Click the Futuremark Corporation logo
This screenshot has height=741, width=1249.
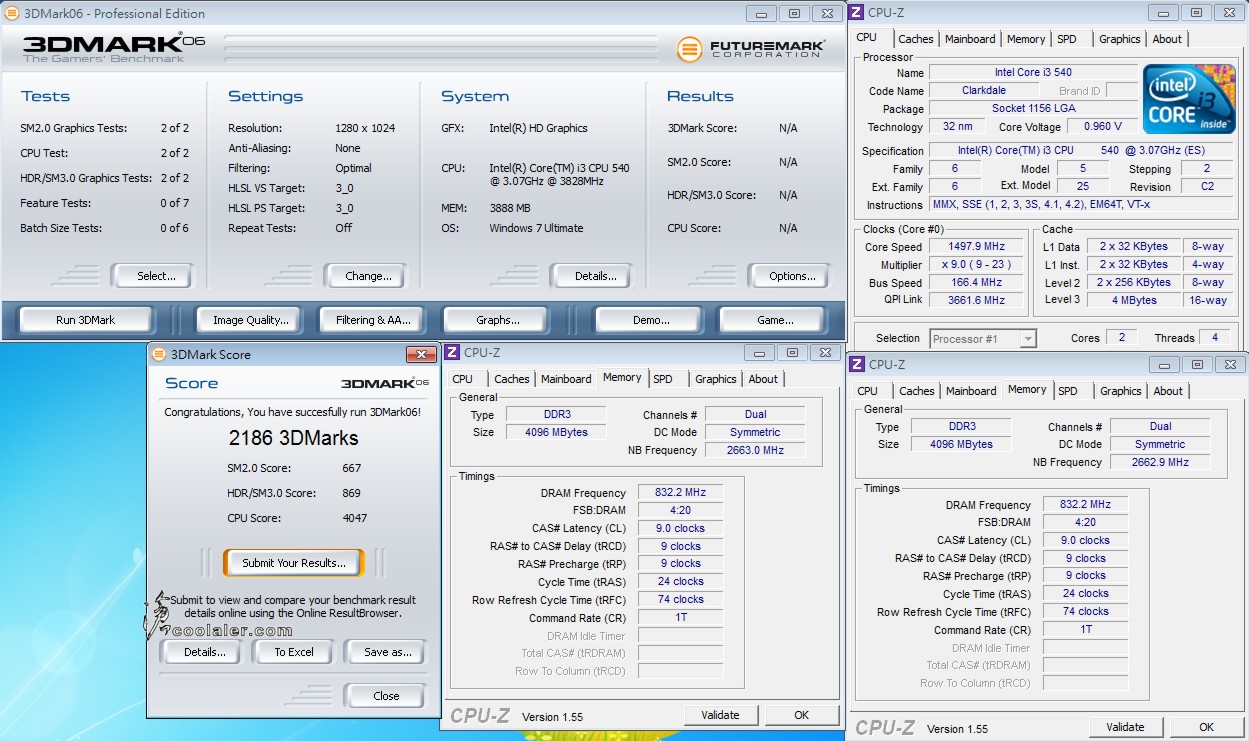click(x=751, y=48)
